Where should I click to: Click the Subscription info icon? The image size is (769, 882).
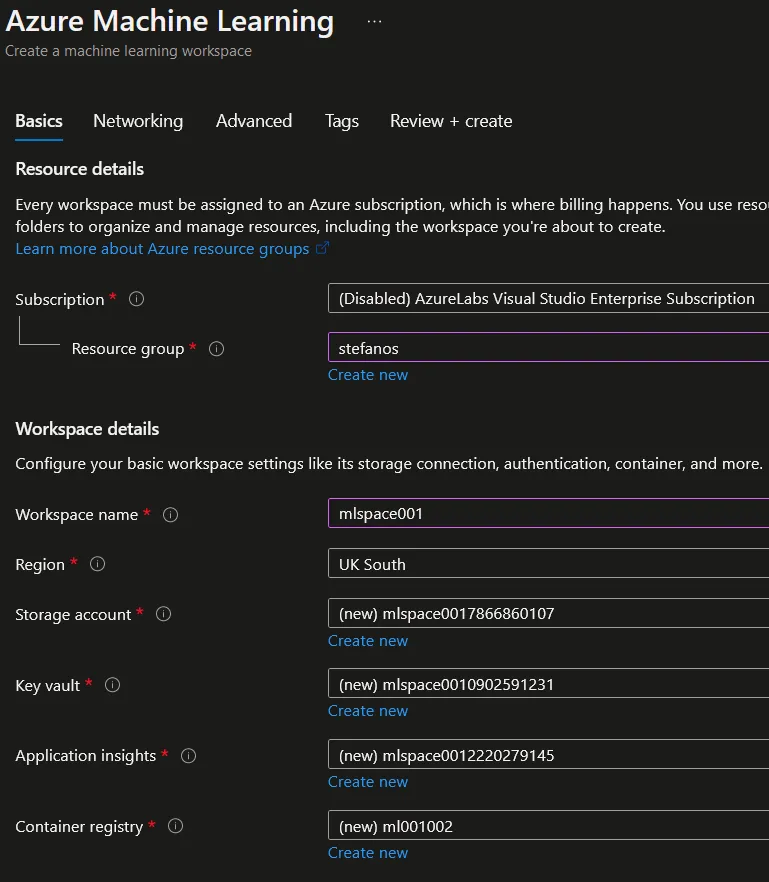136,299
